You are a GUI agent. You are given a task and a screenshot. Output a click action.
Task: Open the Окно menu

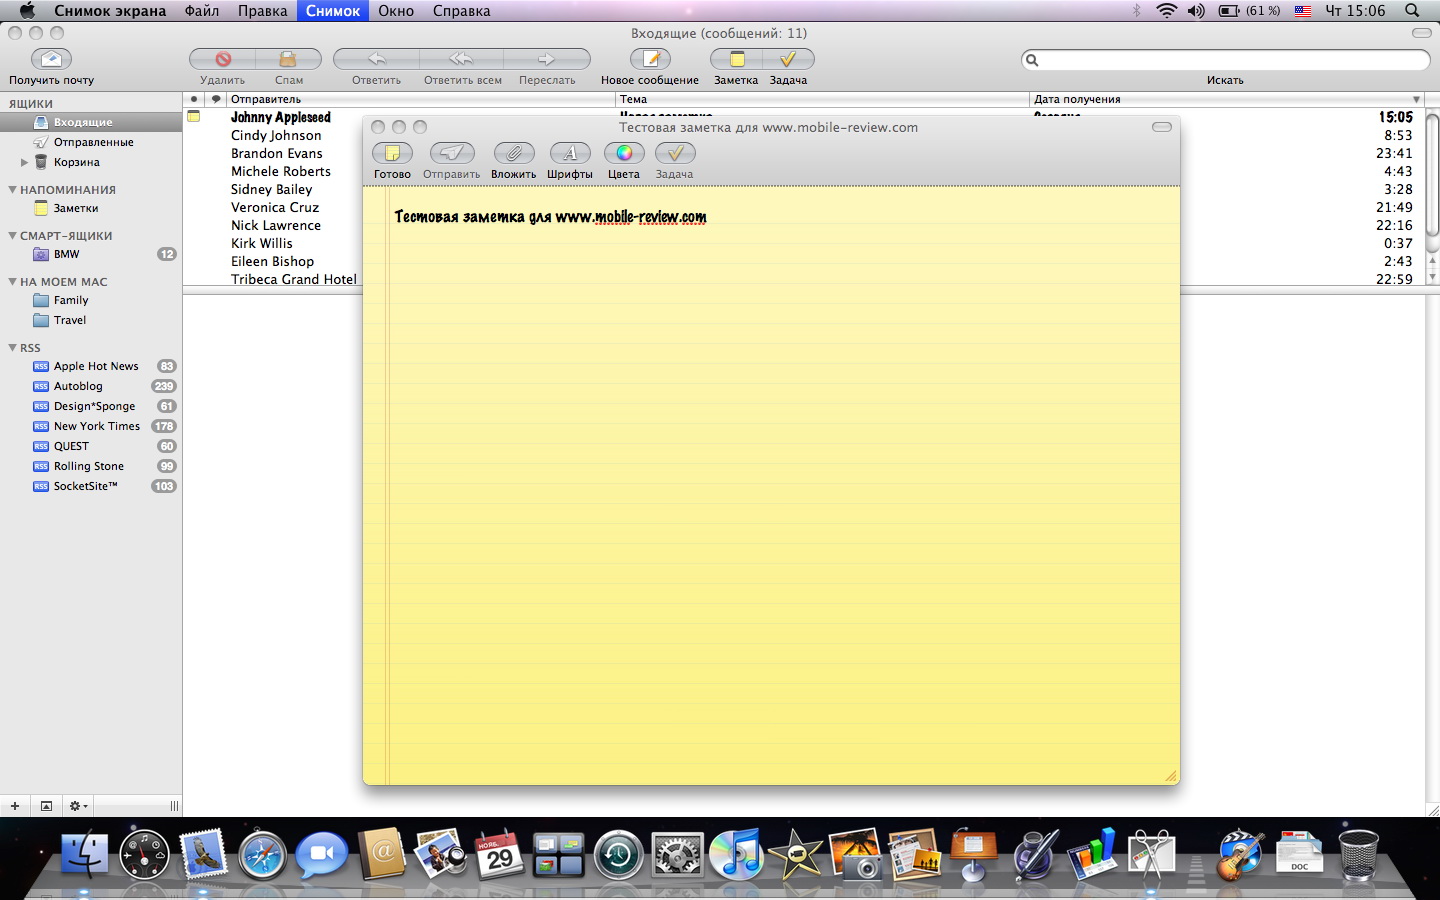click(396, 10)
